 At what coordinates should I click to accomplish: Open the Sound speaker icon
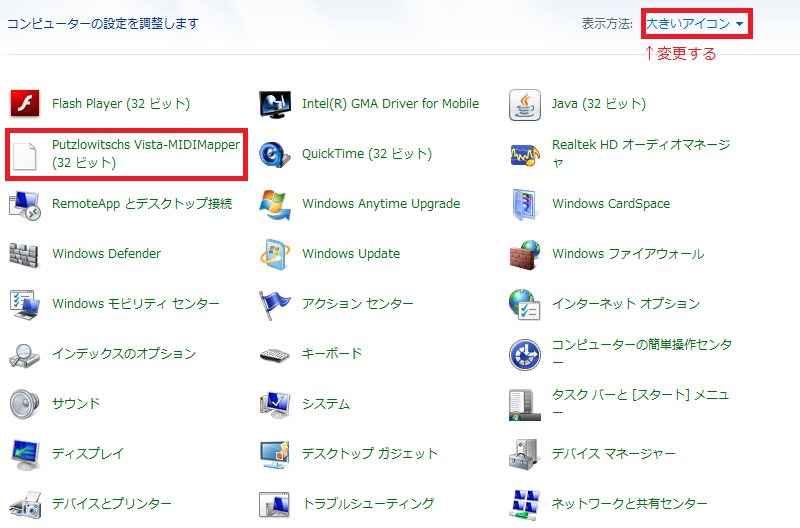pos(24,404)
